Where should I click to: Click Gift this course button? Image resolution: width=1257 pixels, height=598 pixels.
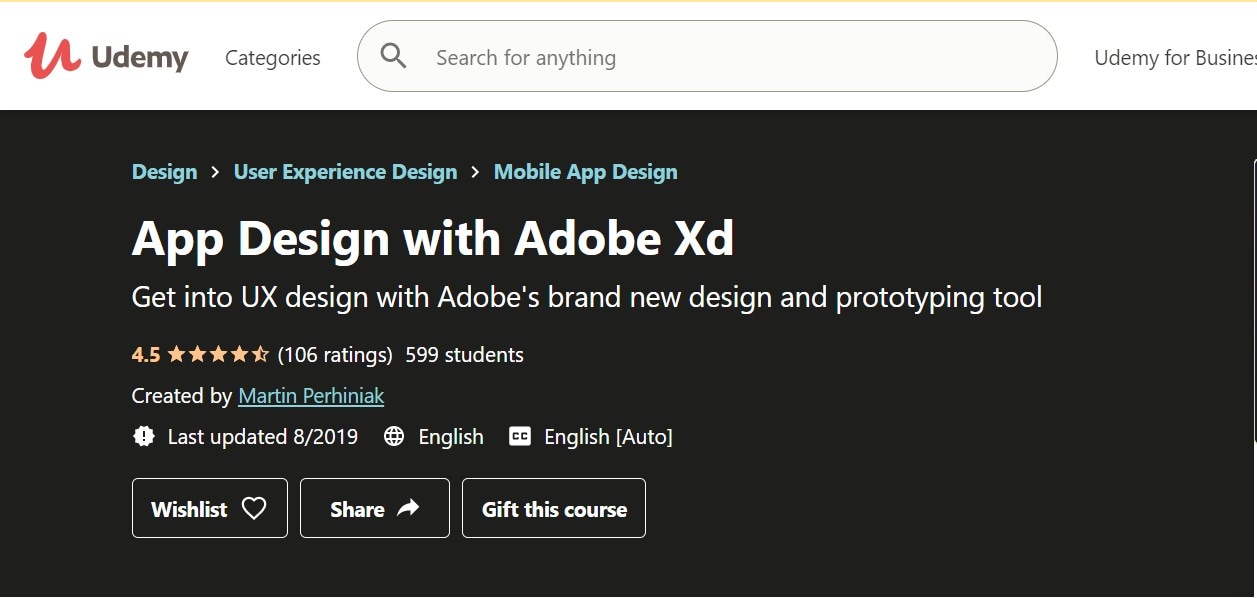[554, 508]
